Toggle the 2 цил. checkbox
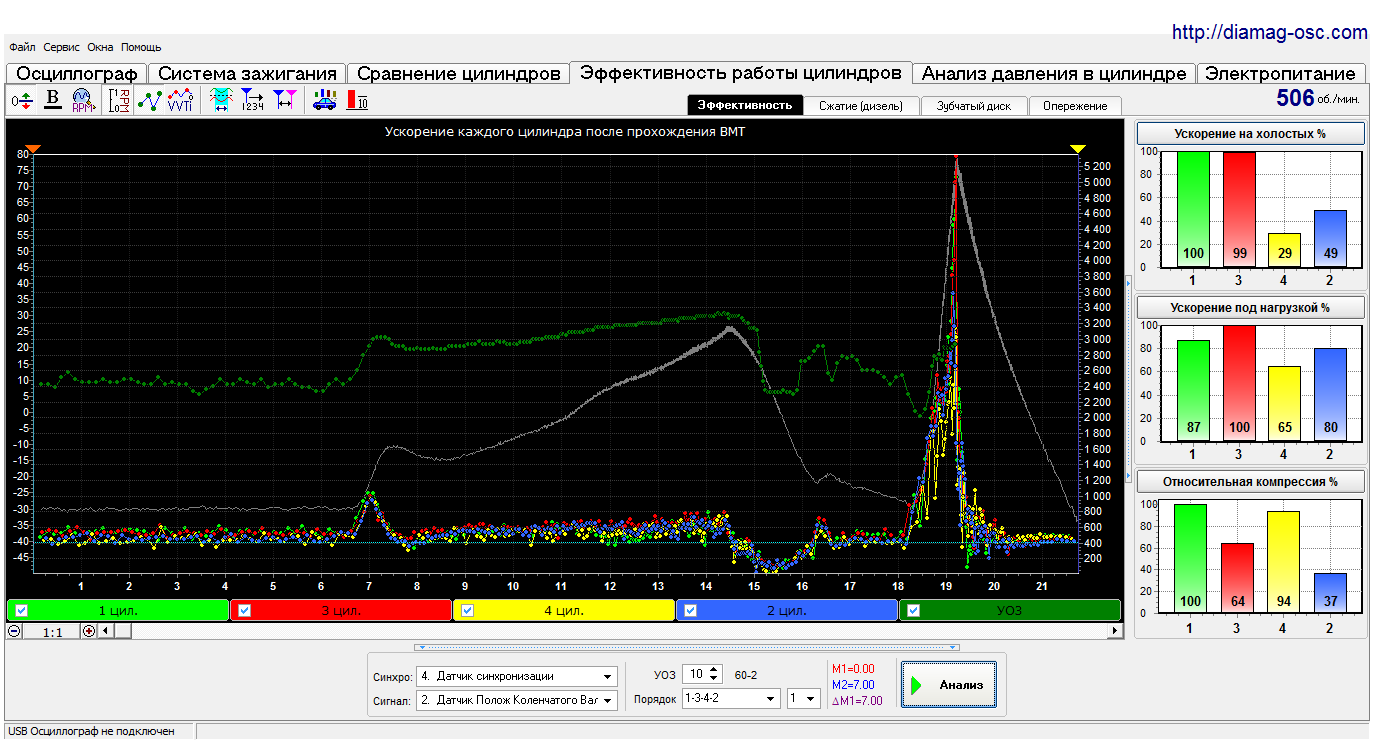 coord(690,610)
